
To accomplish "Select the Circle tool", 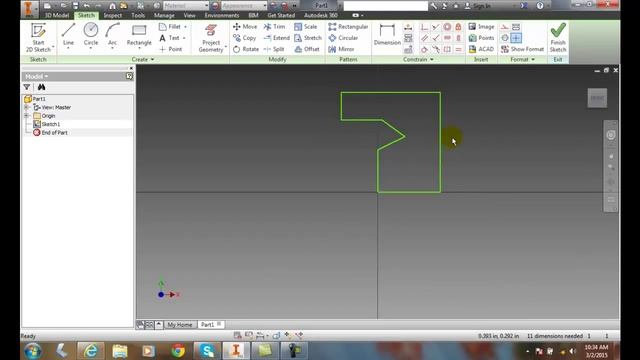I will point(91,35).
